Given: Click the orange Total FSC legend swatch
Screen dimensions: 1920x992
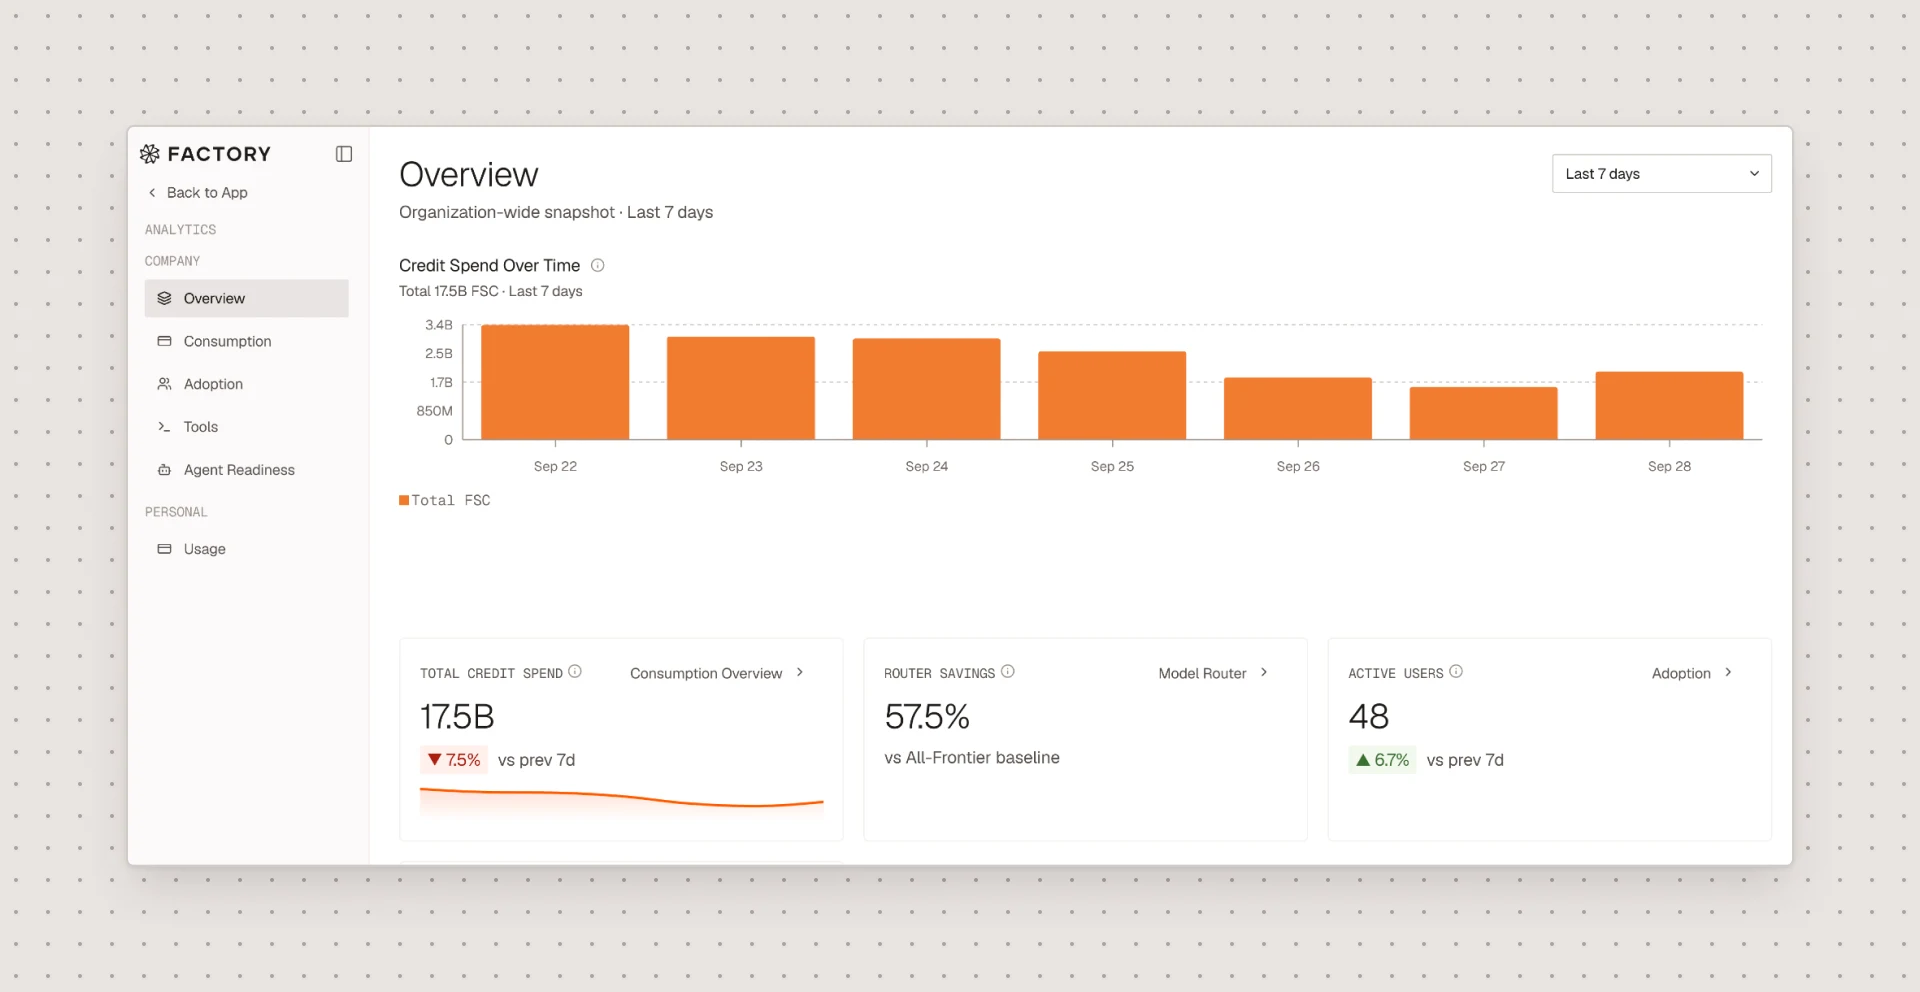Looking at the screenshot, I should pyautogui.click(x=404, y=500).
